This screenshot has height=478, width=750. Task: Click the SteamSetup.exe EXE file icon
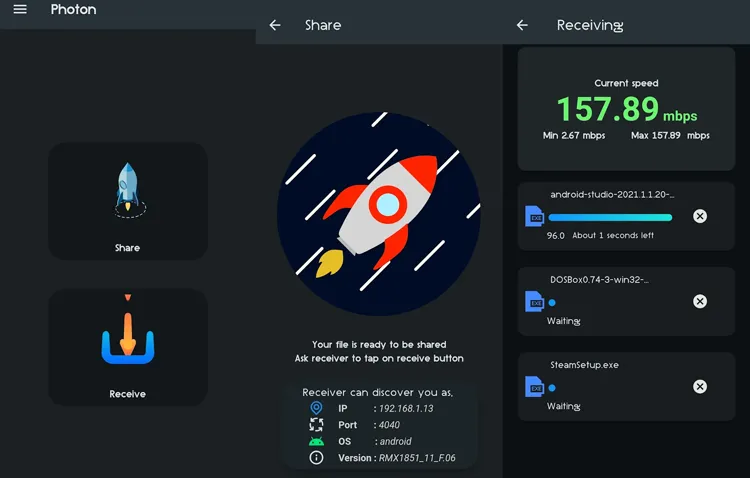tap(534, 387)
